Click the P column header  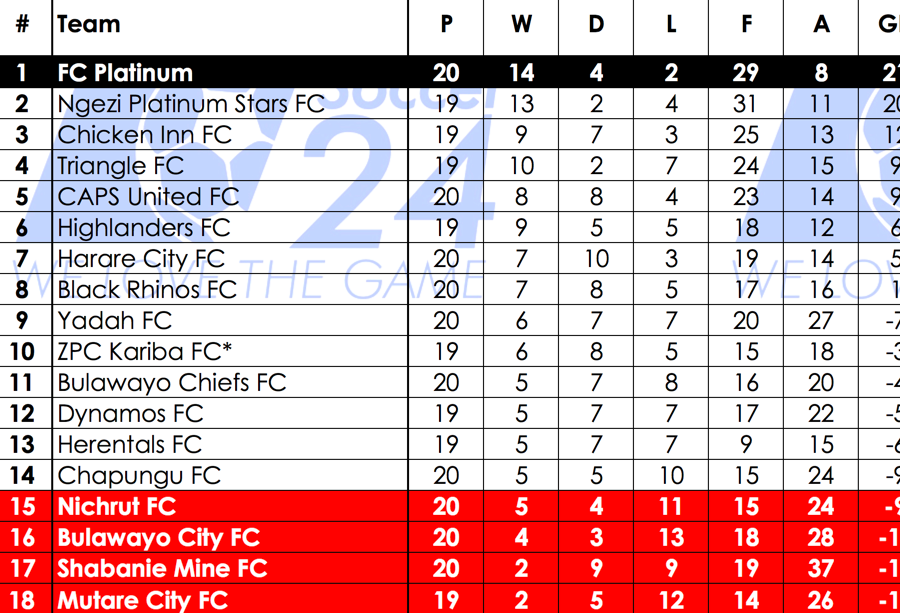point(446,24)
